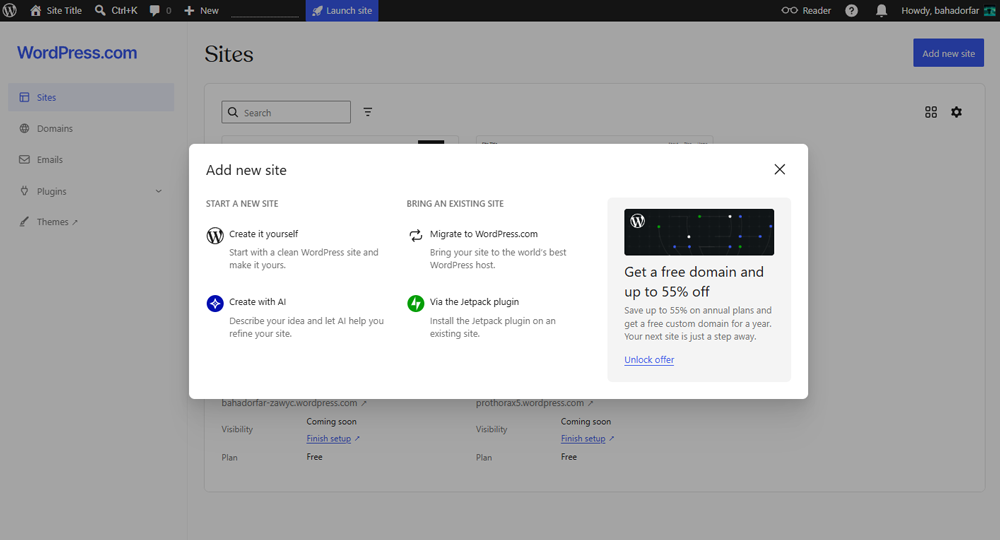Viewport: 1000px width, 540px height.
Task: Choose Via the Jetpack plugin option
Action: 498,317
